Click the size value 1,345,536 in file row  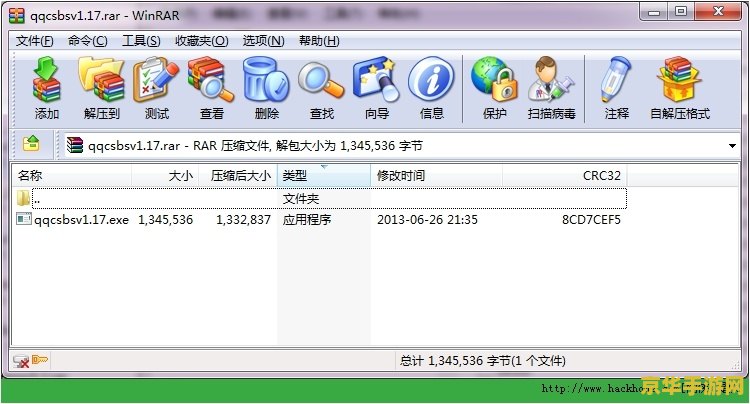click(165, 219)
